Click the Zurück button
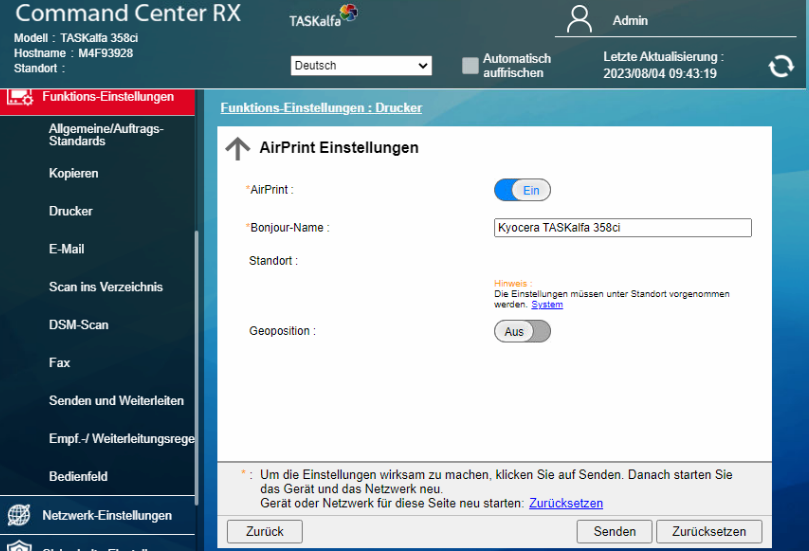The width and height of the screenshot is (809, 551). tap(265, 532)
